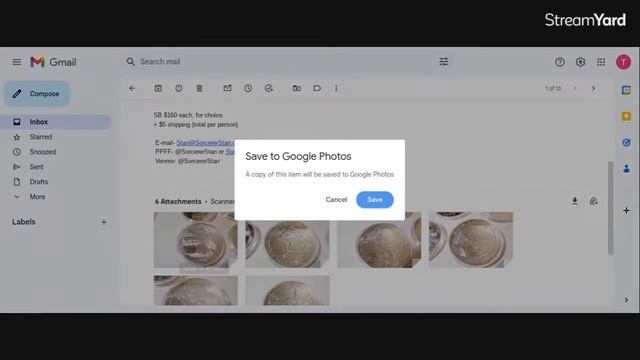Expand the More sidebar section
Viewport: 640px width, 360px height.
(37, 197)
